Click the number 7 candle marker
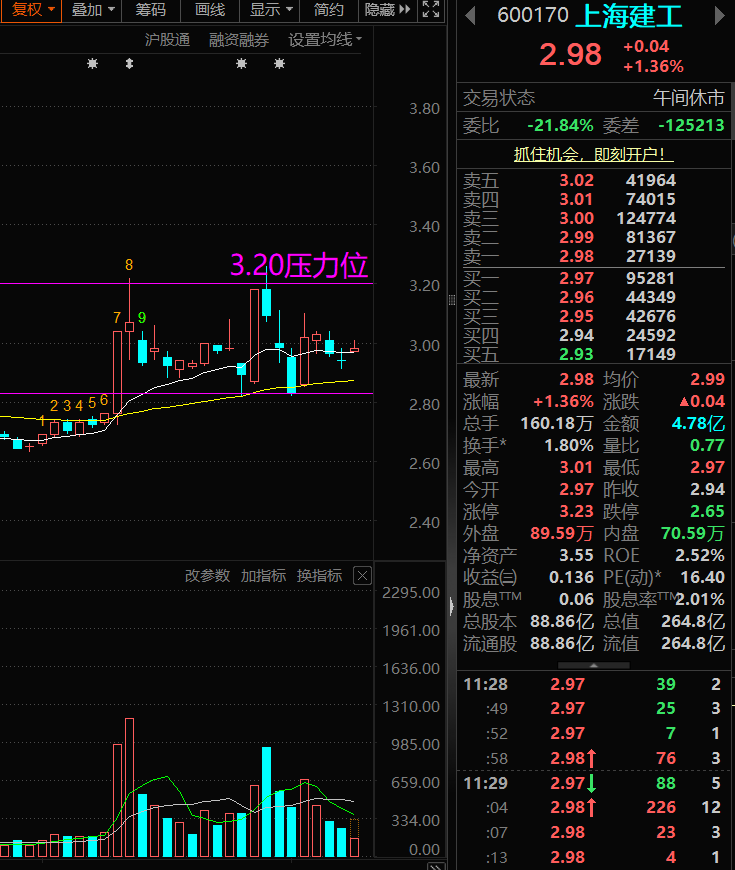The width and height of the screenshot is (735, 870). coord(116,317)
